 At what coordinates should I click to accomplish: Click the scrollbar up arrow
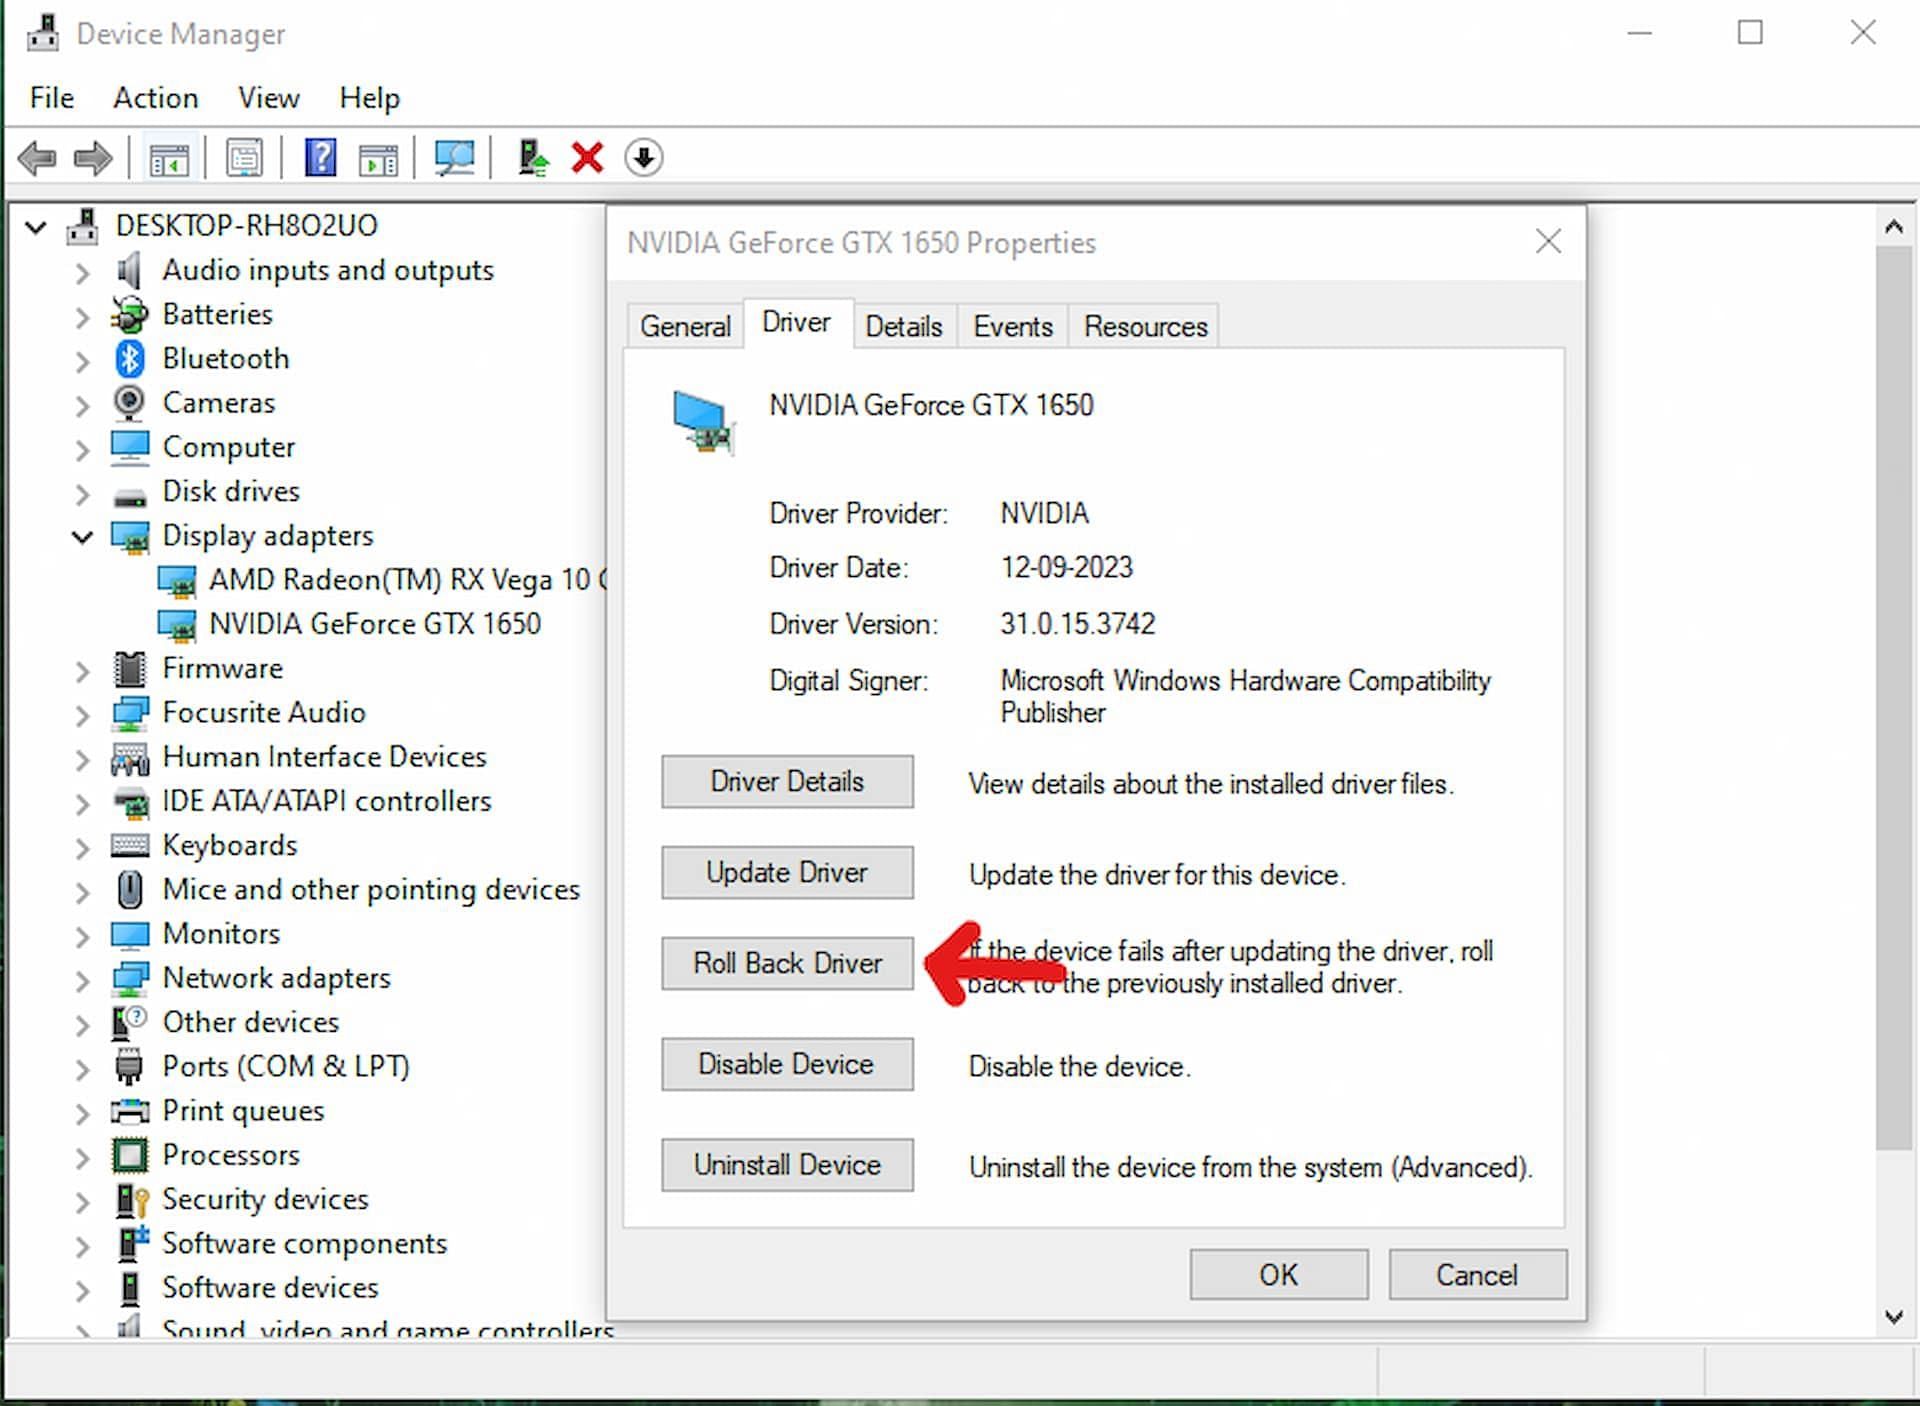click(x=1893, y=227)
